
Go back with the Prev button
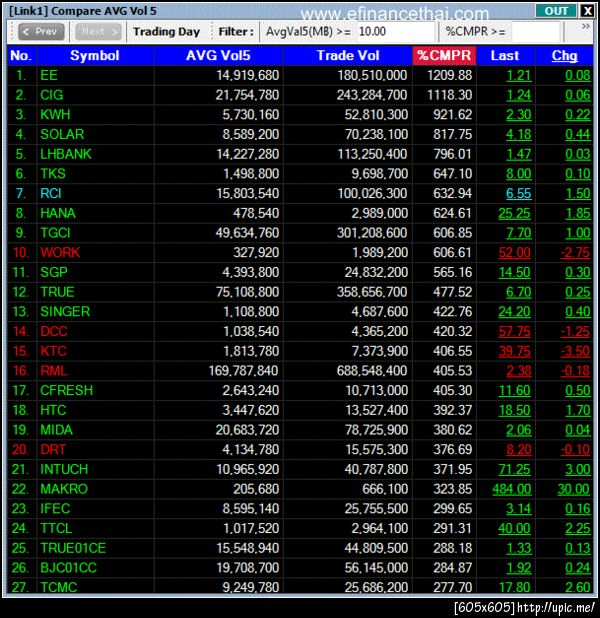point(41,32)
